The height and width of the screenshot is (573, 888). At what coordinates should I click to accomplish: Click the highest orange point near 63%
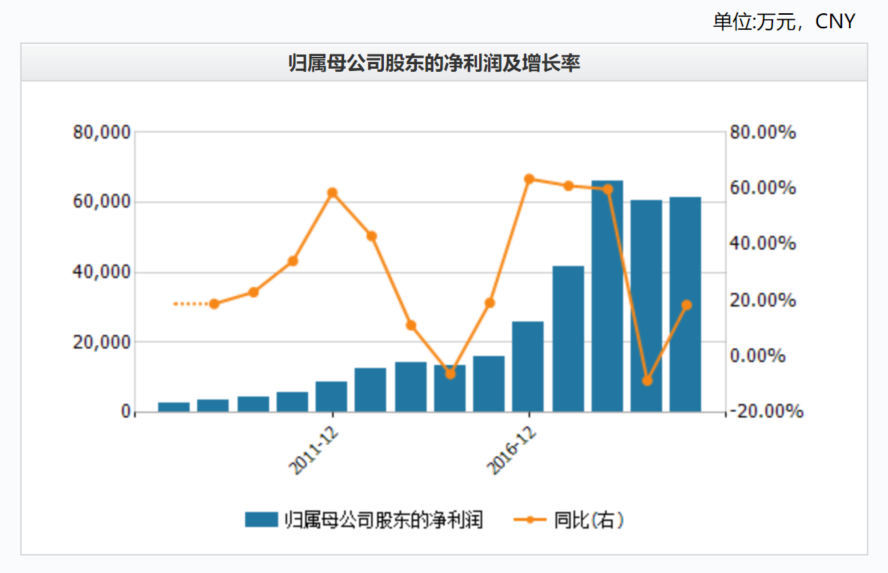coord(529,179)
